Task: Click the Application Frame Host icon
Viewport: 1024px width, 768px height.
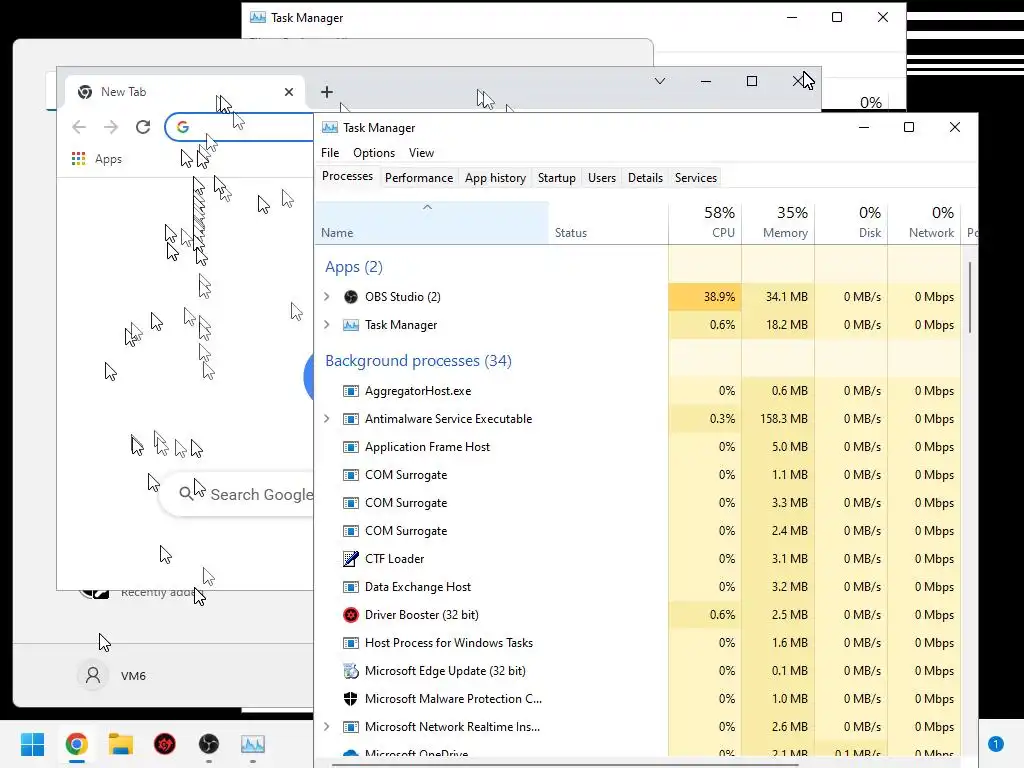Action: 351,447
